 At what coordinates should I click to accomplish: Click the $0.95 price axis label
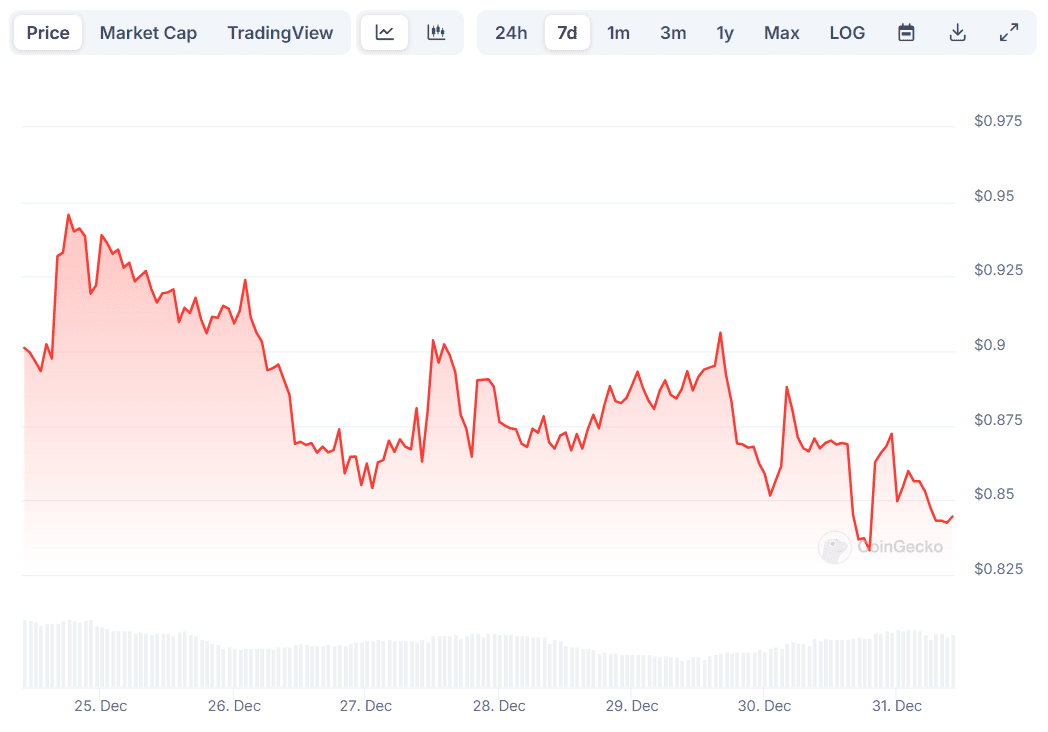click(x=994, y=196)
